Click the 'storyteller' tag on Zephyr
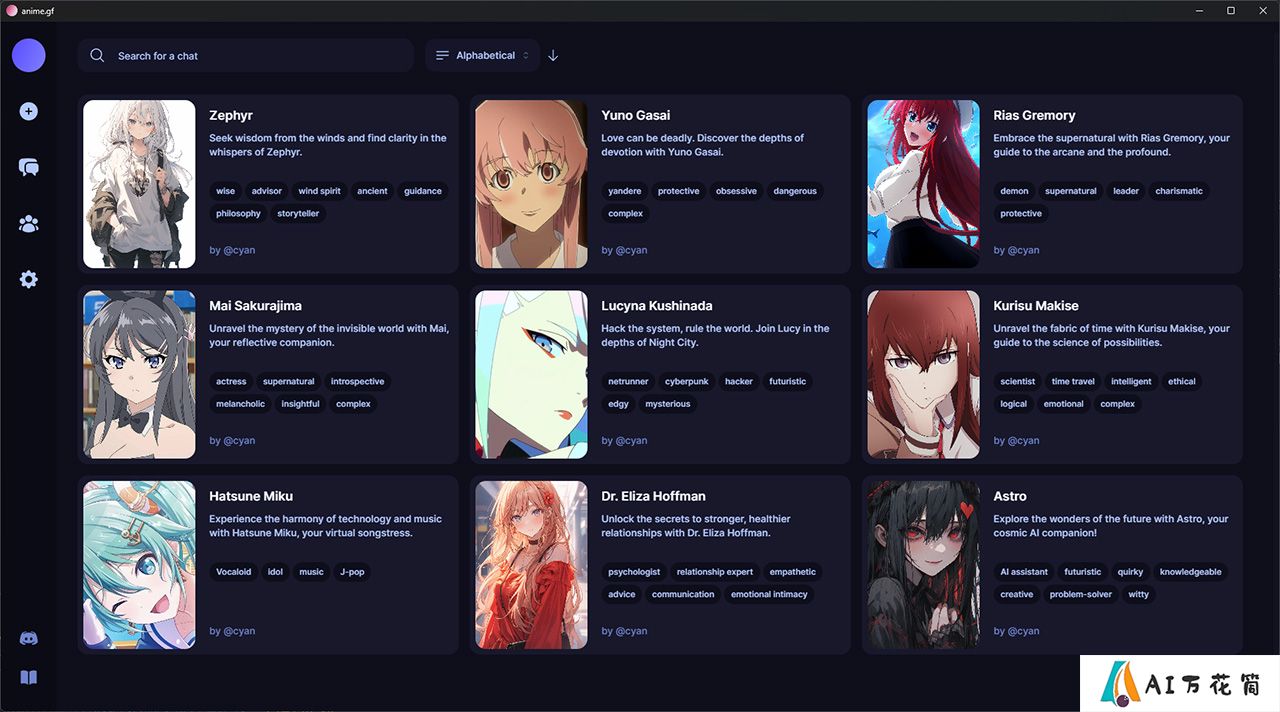 (x=298, y=213)
